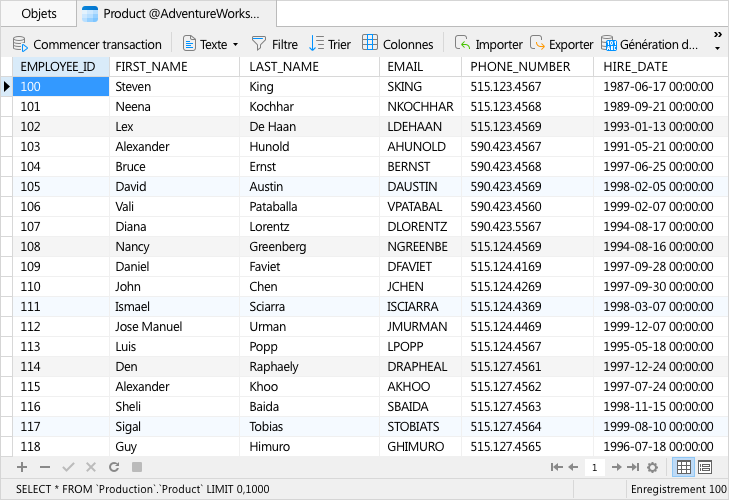Jump to the last page of records
Image resolution: width=729 pixels, height=500 pixels.
(x=634, y=467)
